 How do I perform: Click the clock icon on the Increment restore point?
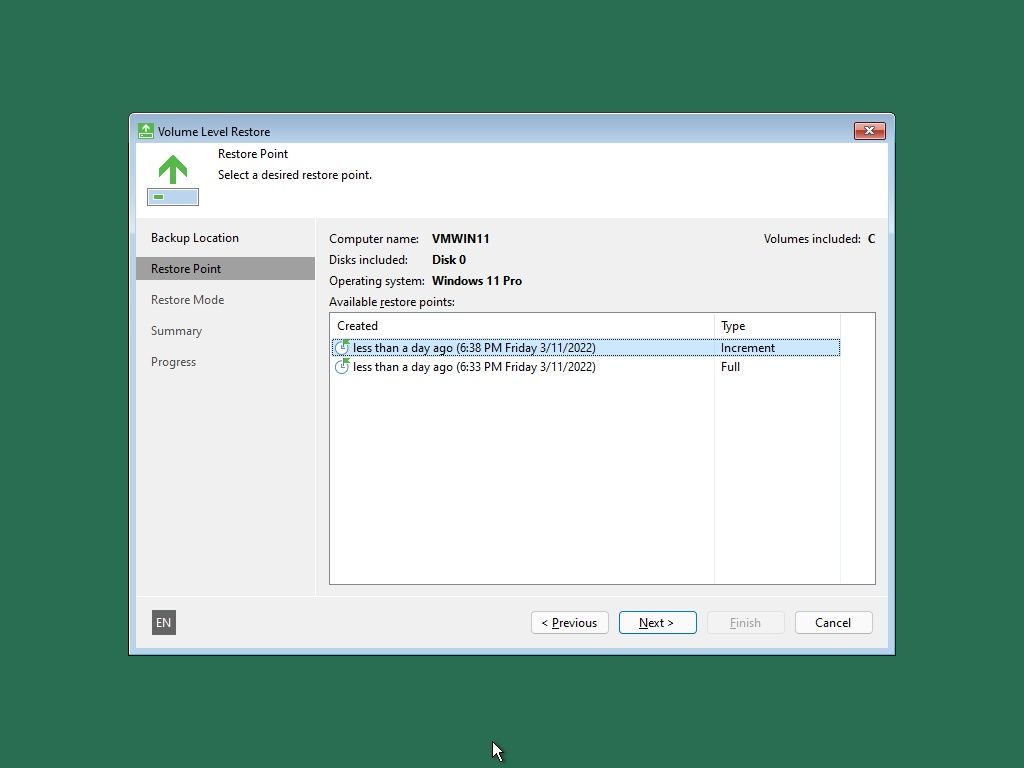pyautogui.click(x=342, y=347)
